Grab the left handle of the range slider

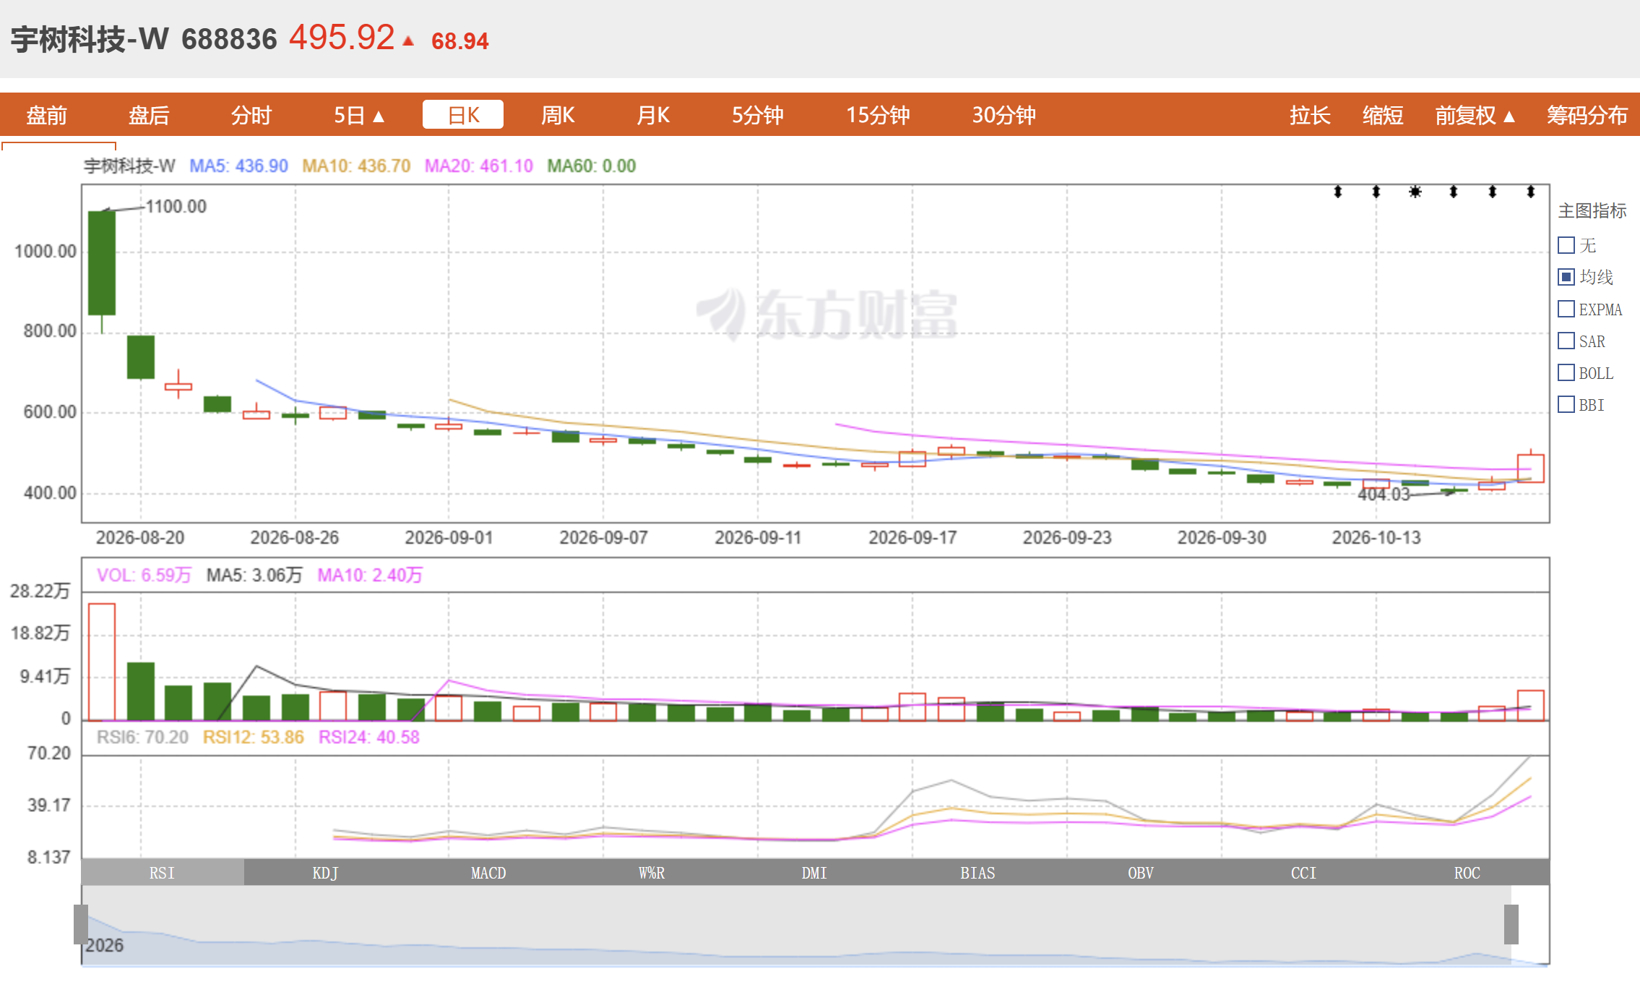[81, 924]
